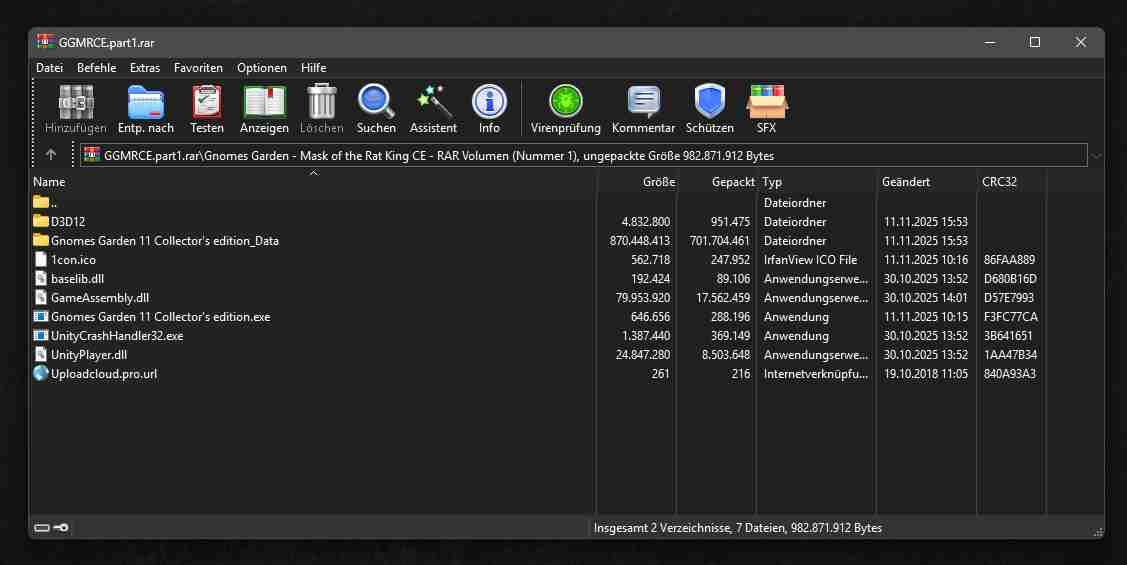The image size is (1127, 565).
Task: Show archive Info icon
Action: pos(489,102)
